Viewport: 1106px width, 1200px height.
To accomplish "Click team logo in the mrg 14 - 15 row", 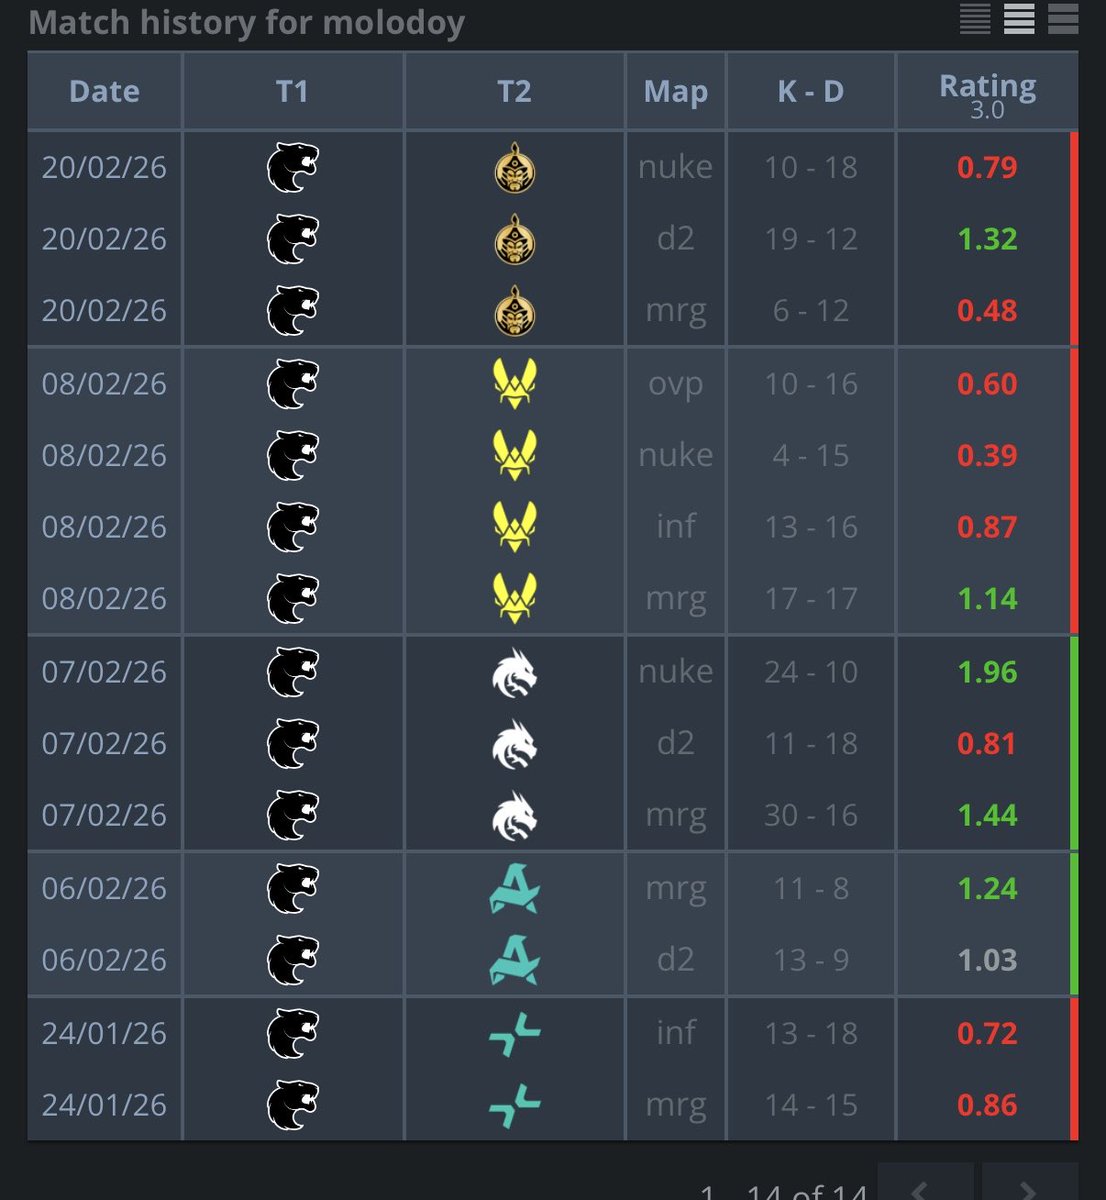I will click(515, 1105).
